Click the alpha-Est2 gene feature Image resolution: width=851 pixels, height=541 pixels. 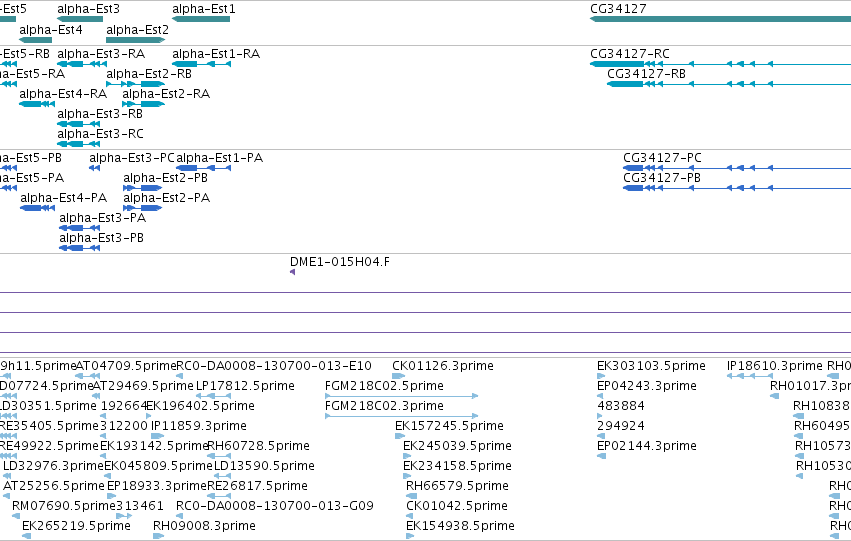click(136, 40)
